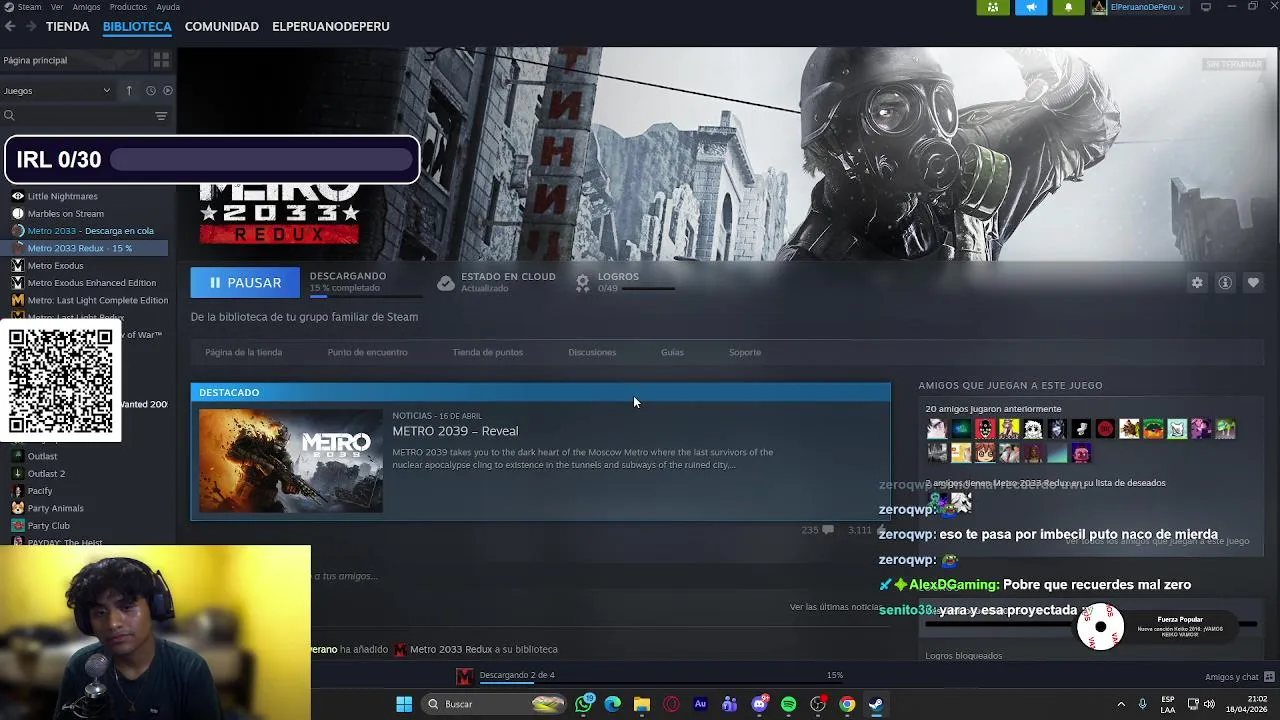This screenshot has width=1280, height=720.
Task: Open the Soporte link
Action: point(745,352)
